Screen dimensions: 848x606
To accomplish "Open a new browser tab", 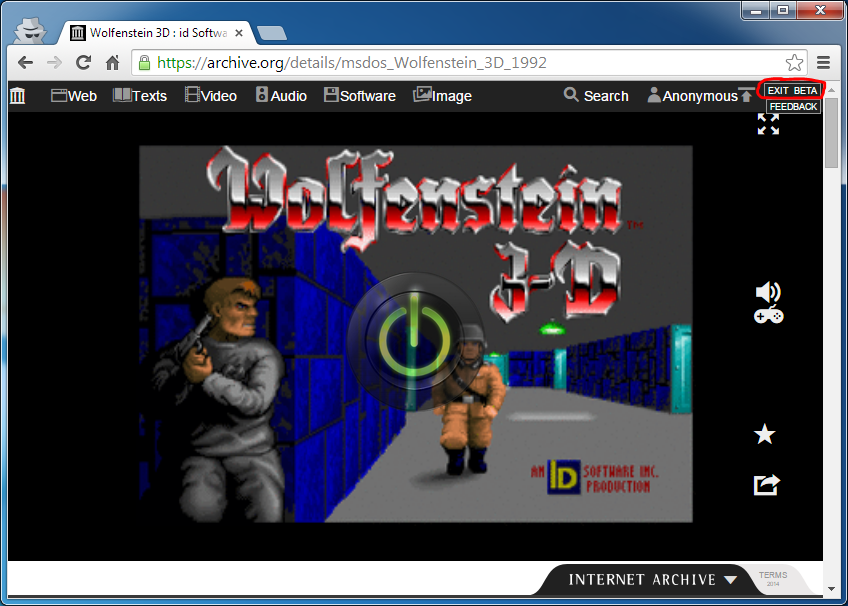I will [272, 34].
